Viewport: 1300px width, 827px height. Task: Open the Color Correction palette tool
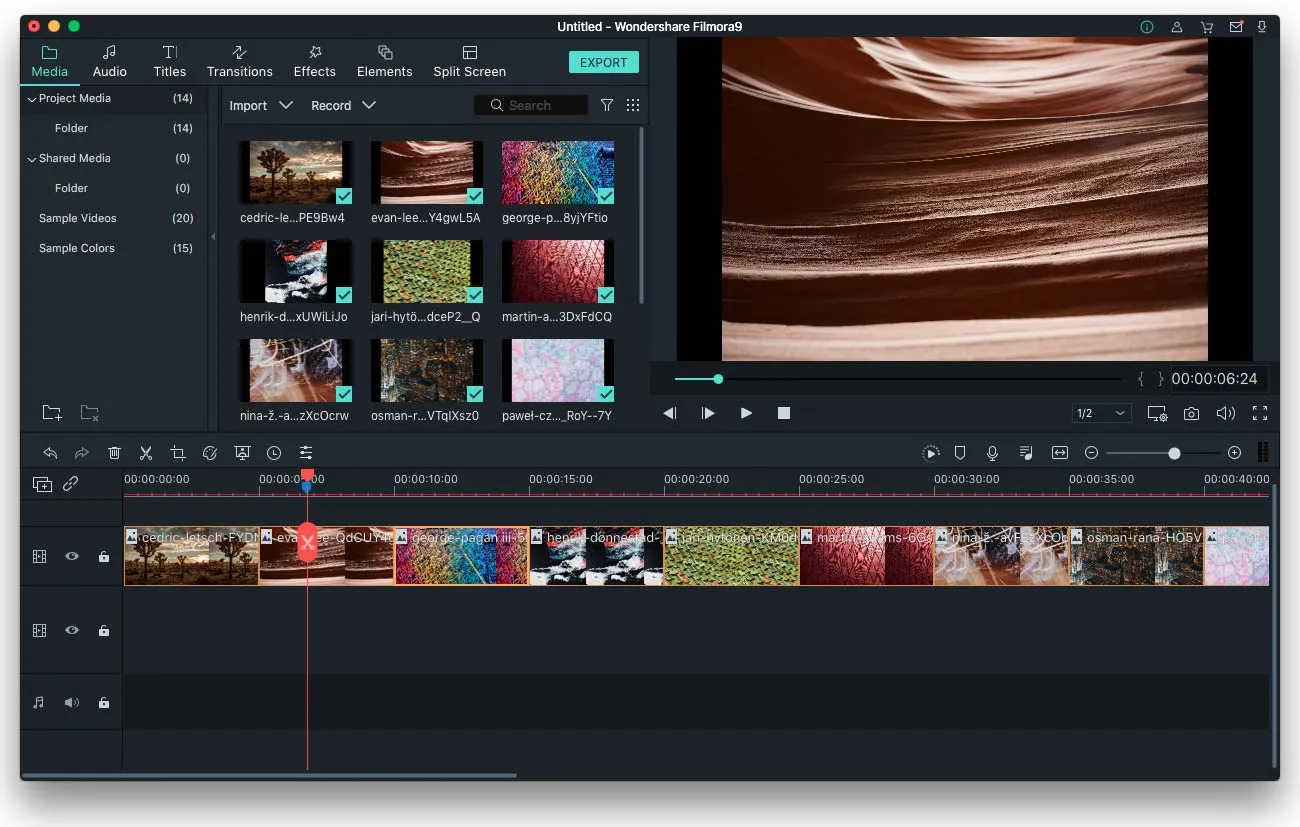tap(209, 452)
